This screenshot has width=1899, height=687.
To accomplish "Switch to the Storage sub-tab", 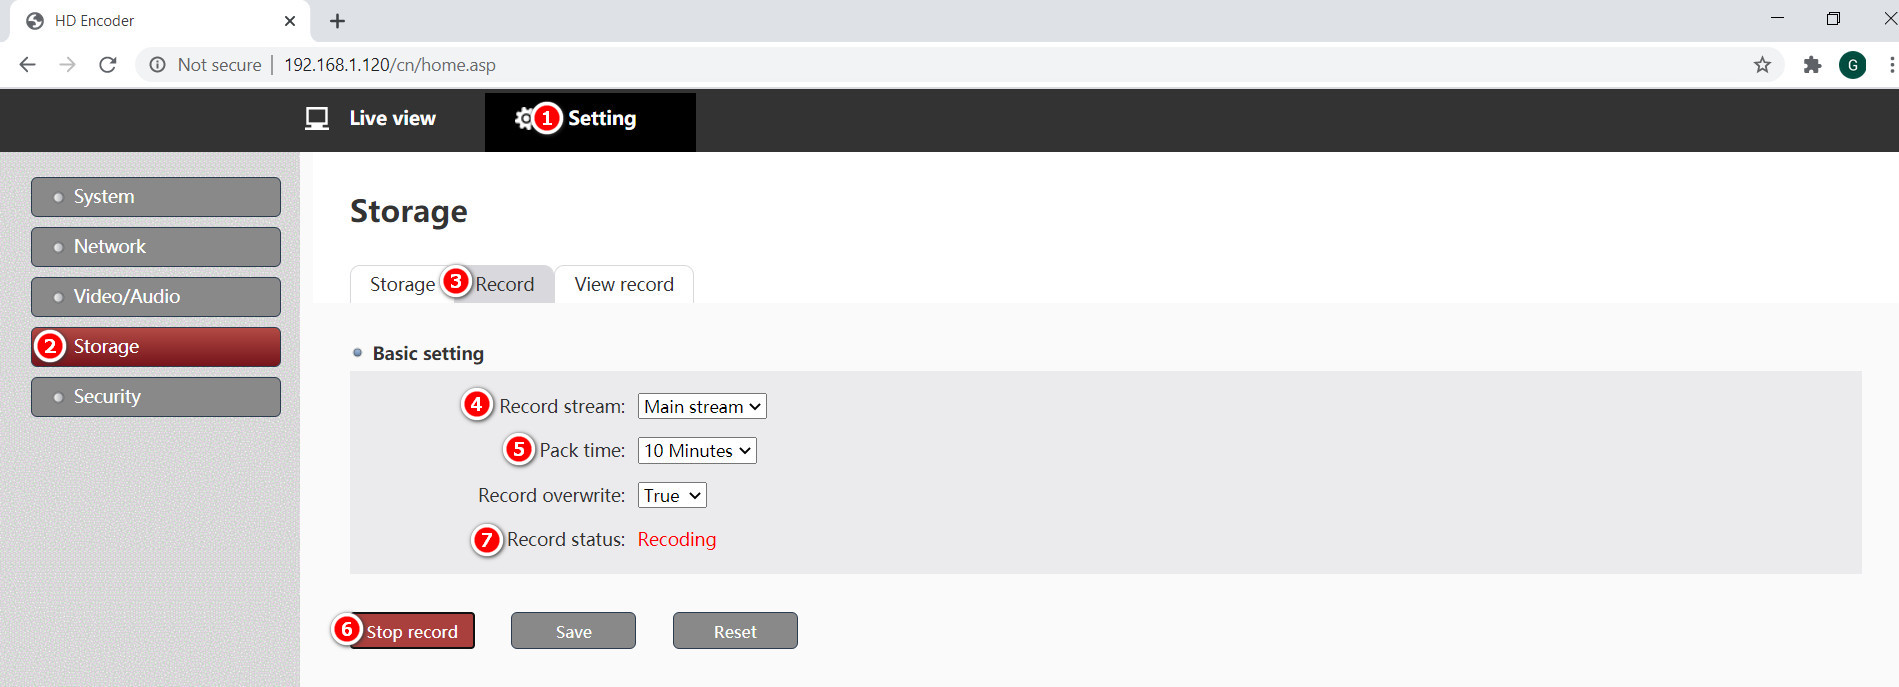I will (401, 285).
